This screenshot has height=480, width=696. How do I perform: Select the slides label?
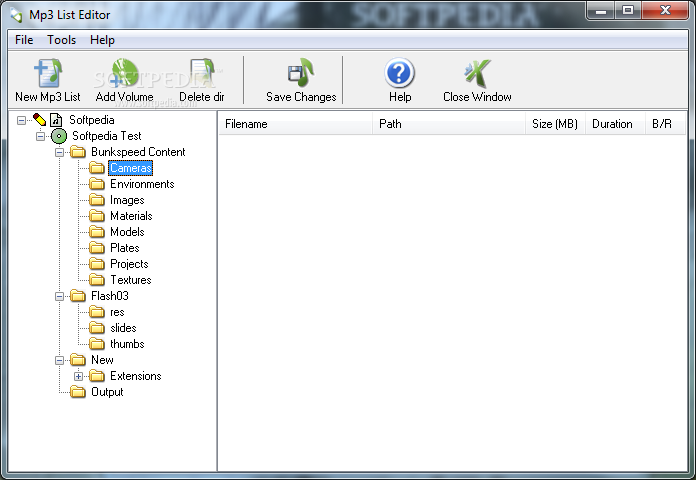(123, 328)
